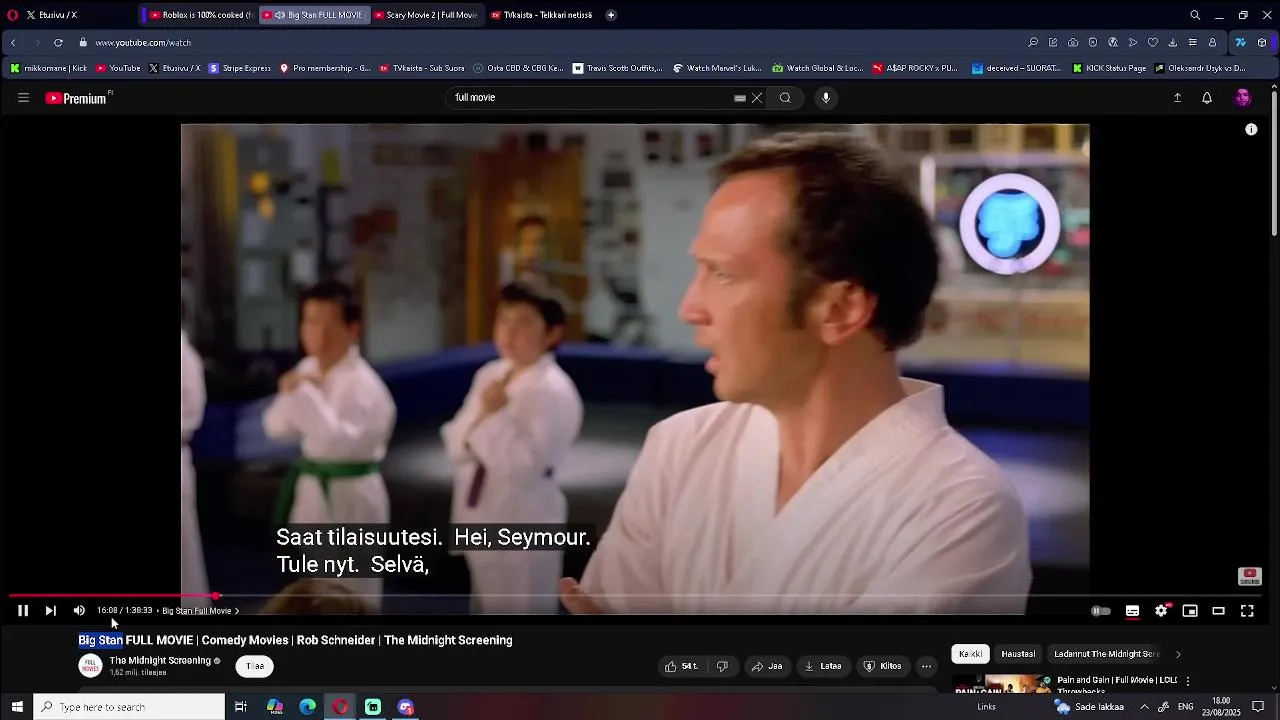Thank the creator with Kiitos button
This screenshot has width=1280, height=720.
pos(883,666)
